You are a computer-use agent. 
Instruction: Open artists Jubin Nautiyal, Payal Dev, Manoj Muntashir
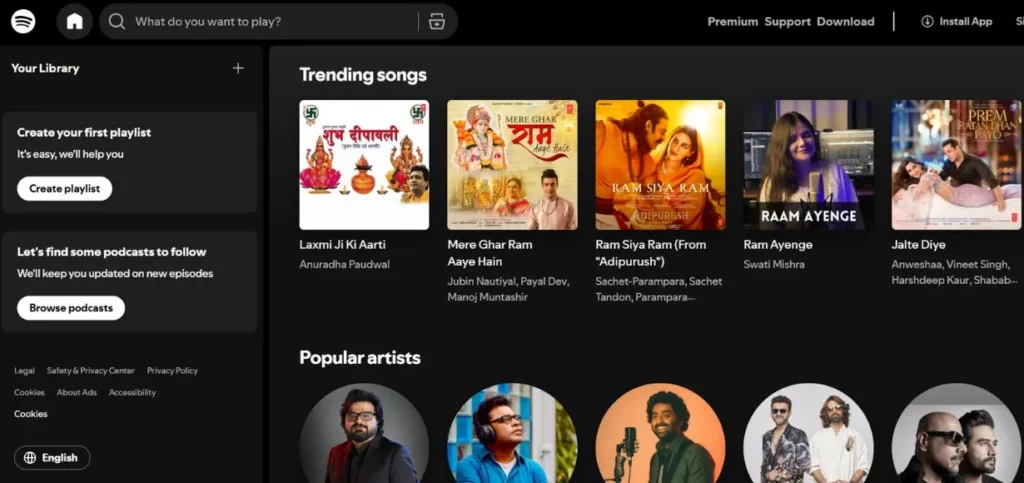(x=508, y=289)
